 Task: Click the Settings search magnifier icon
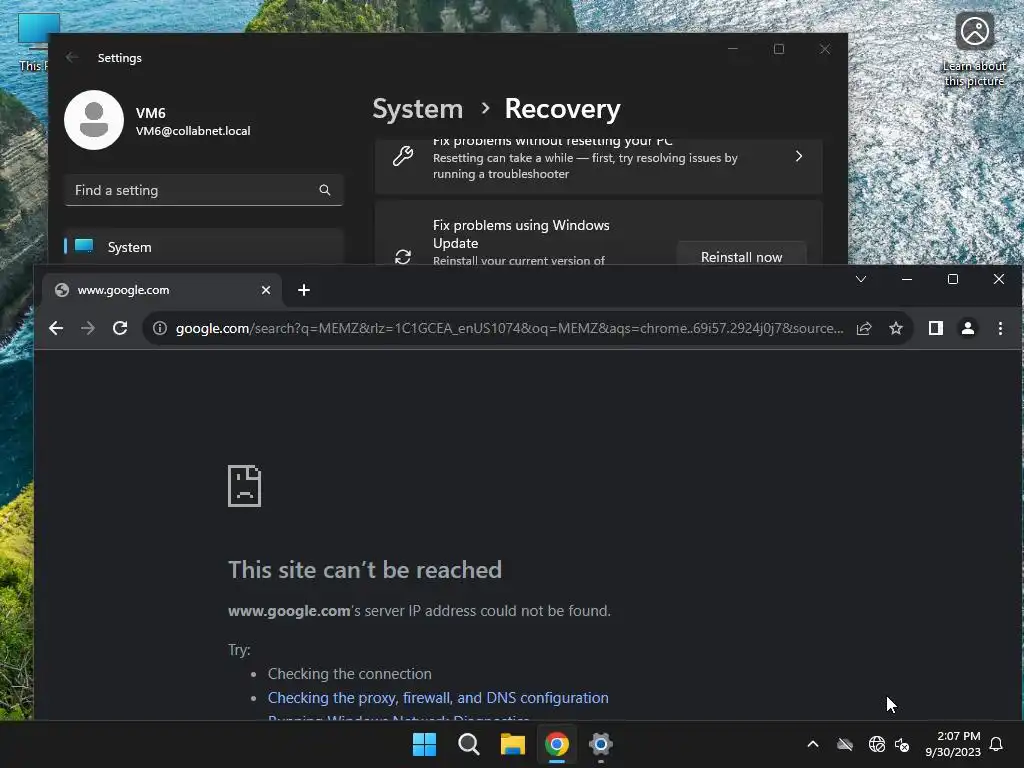tap(325, 190)
